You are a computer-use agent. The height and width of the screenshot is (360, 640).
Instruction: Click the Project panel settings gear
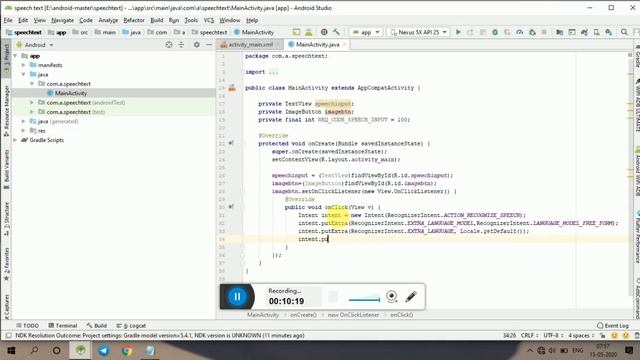pyautogui.click(x=197, y=44)
